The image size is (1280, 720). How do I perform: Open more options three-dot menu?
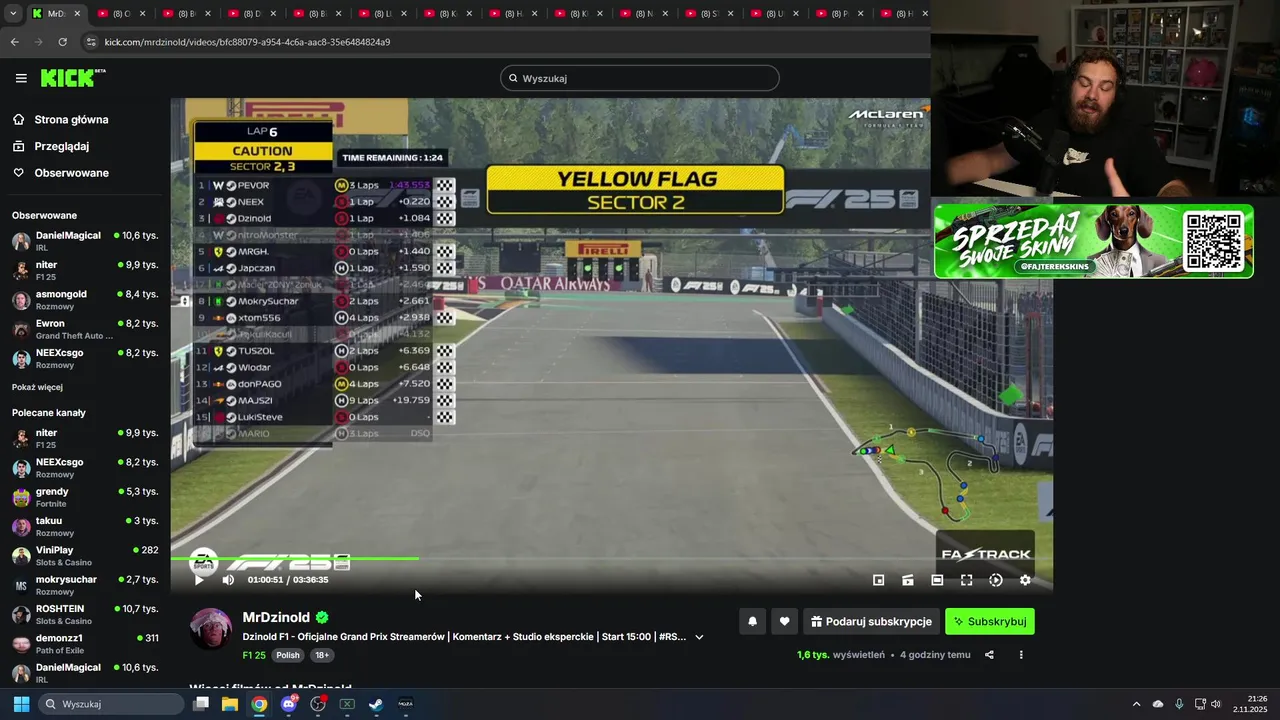coord(1021,655)
